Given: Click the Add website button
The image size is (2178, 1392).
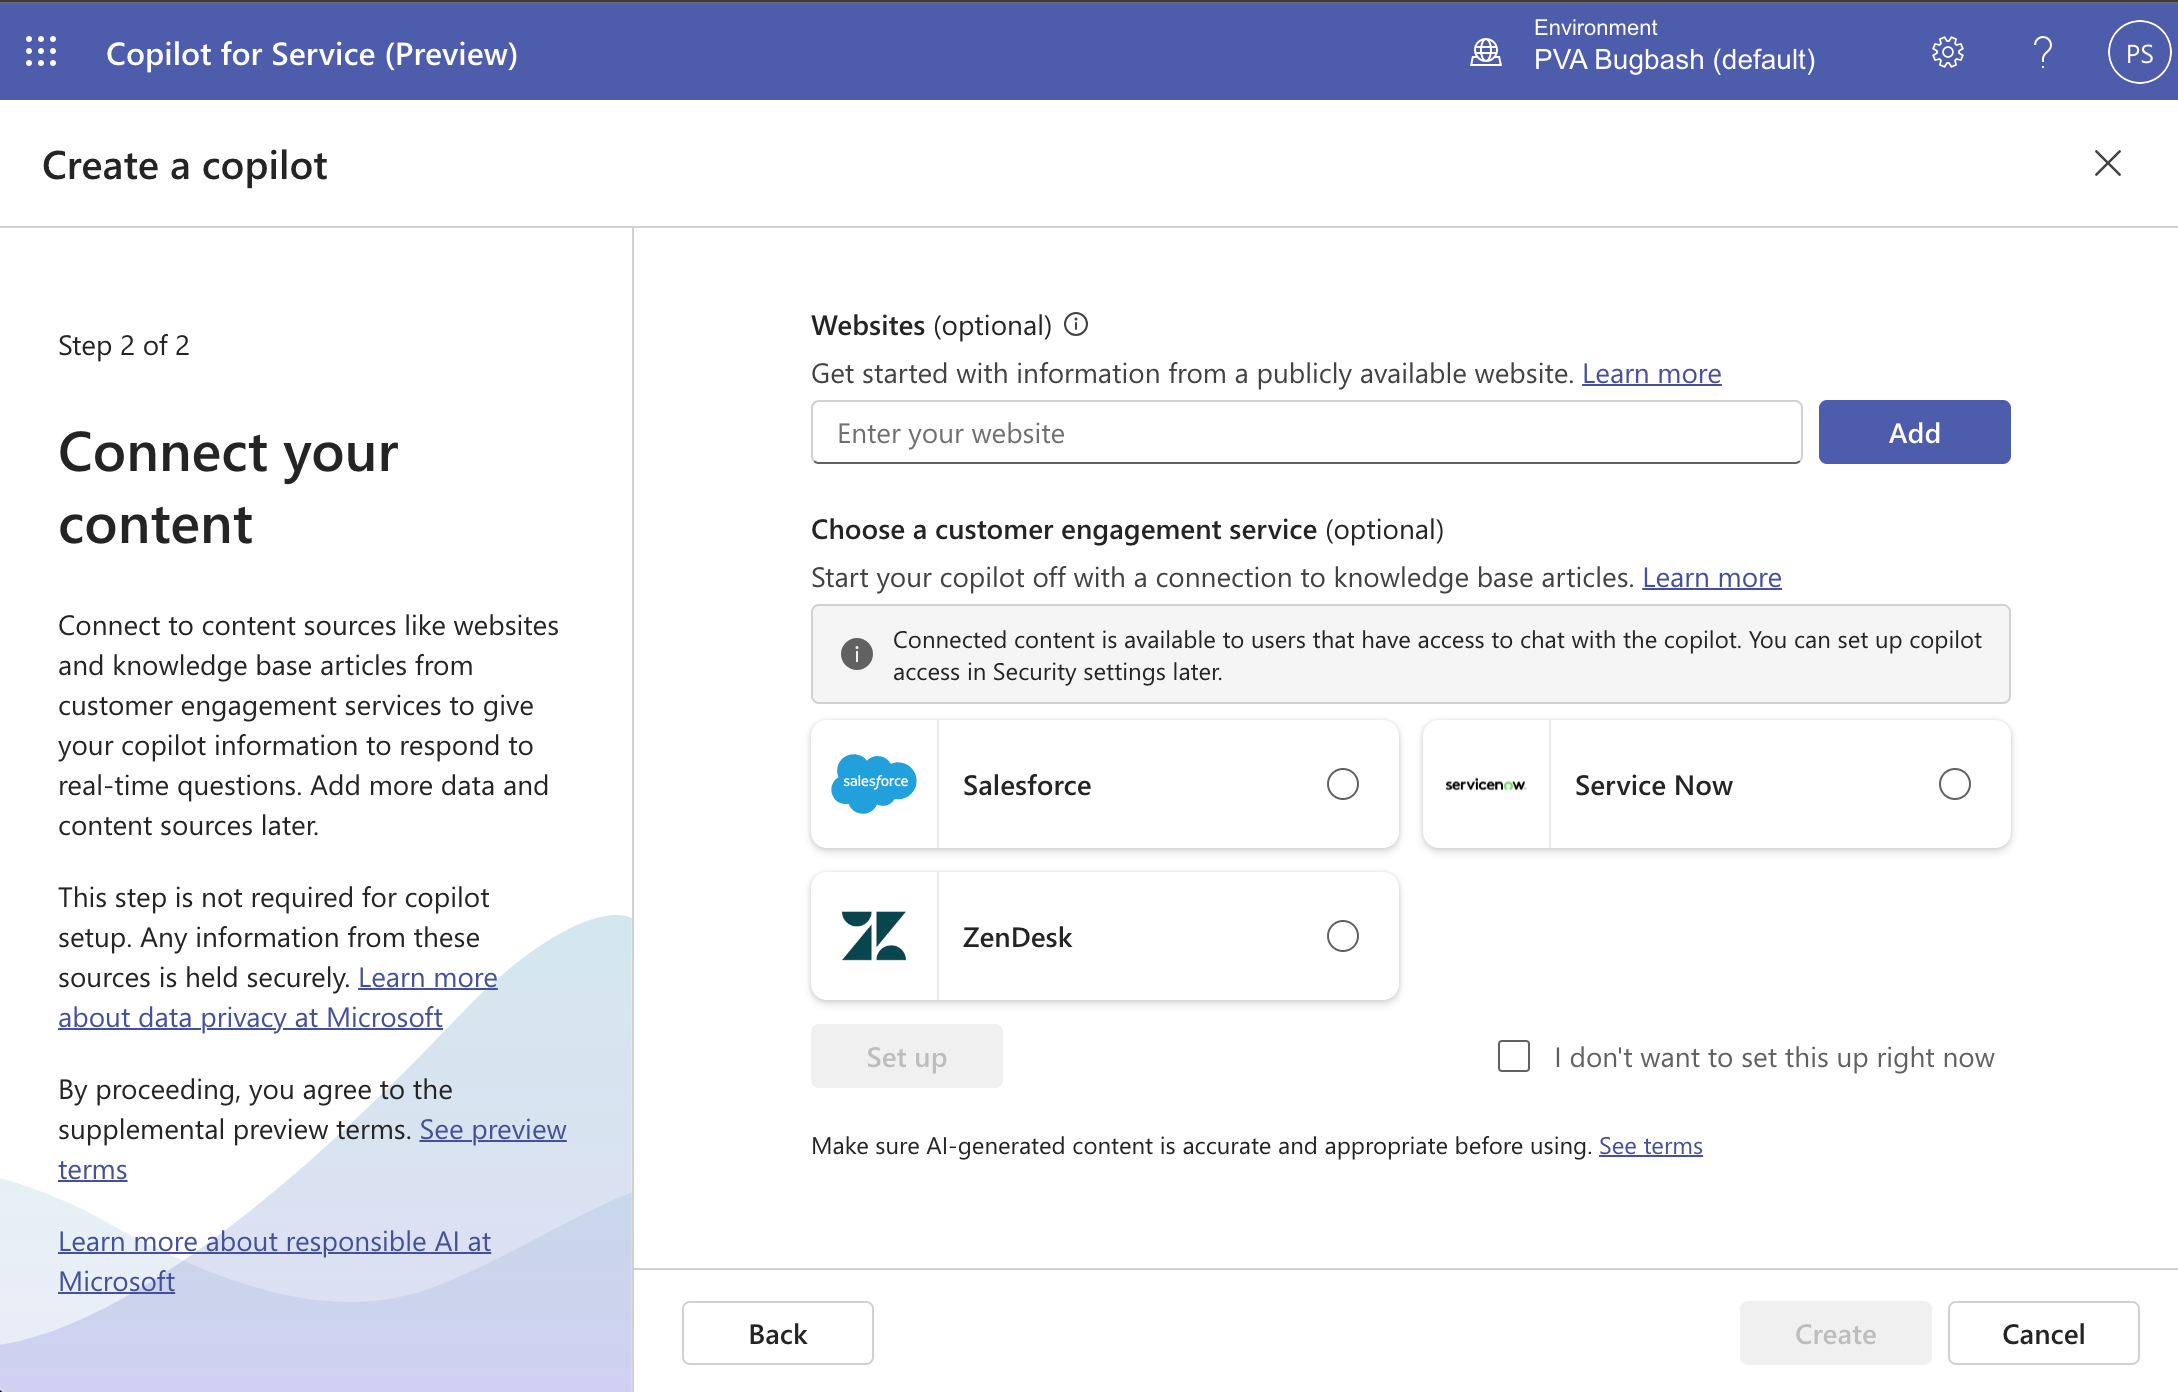Looking at the screenshot, I should click(1914, 432).
